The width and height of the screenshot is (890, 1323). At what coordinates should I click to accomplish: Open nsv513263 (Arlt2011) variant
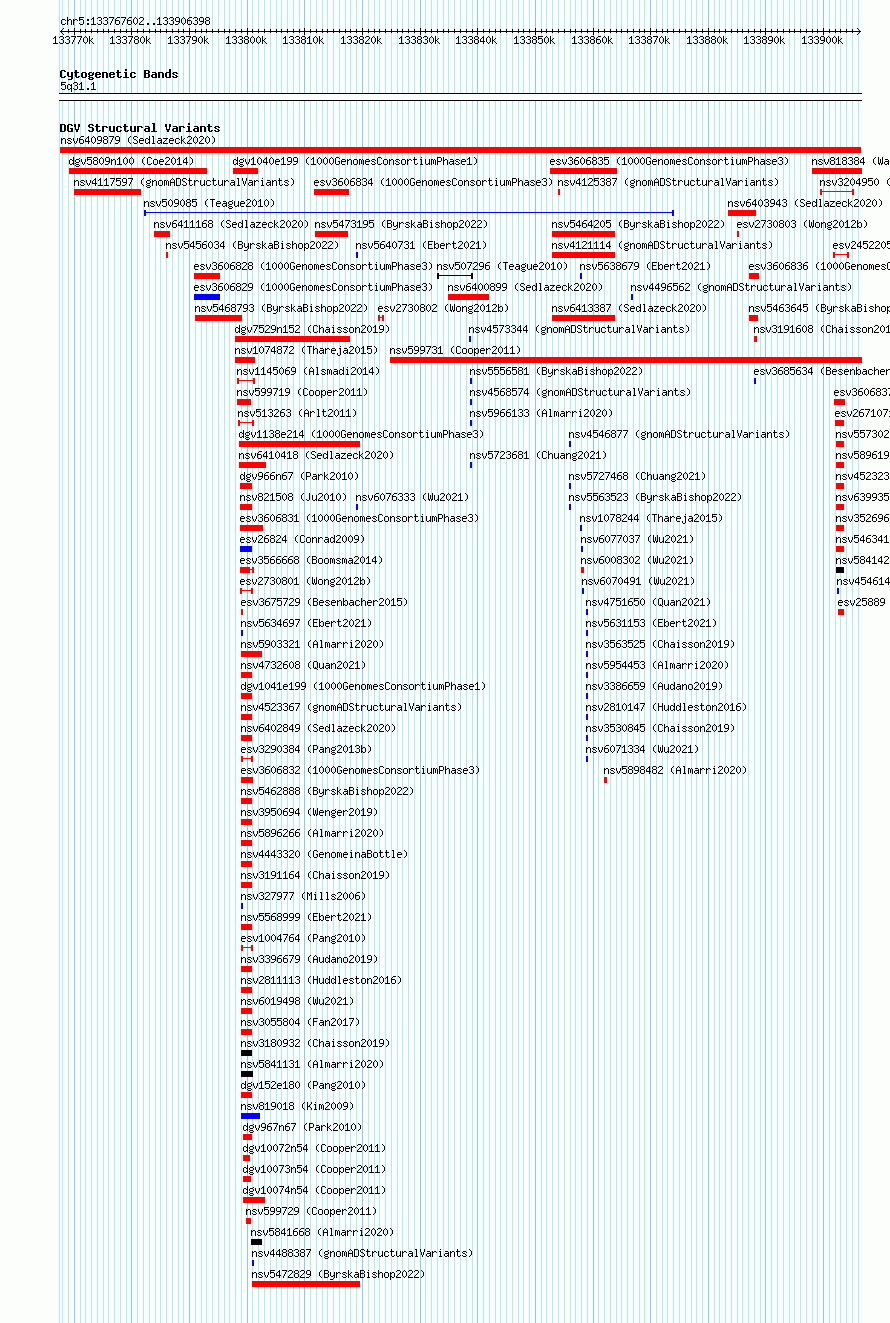297,413
